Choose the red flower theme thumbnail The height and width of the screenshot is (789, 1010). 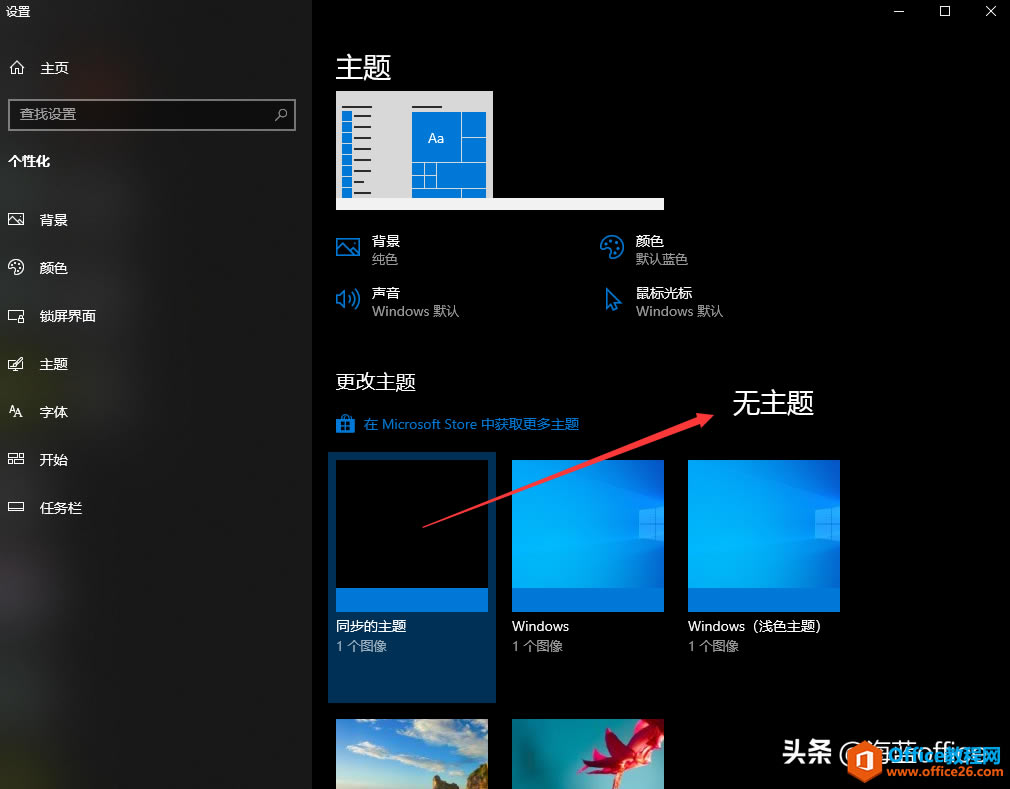coord(587,754)
